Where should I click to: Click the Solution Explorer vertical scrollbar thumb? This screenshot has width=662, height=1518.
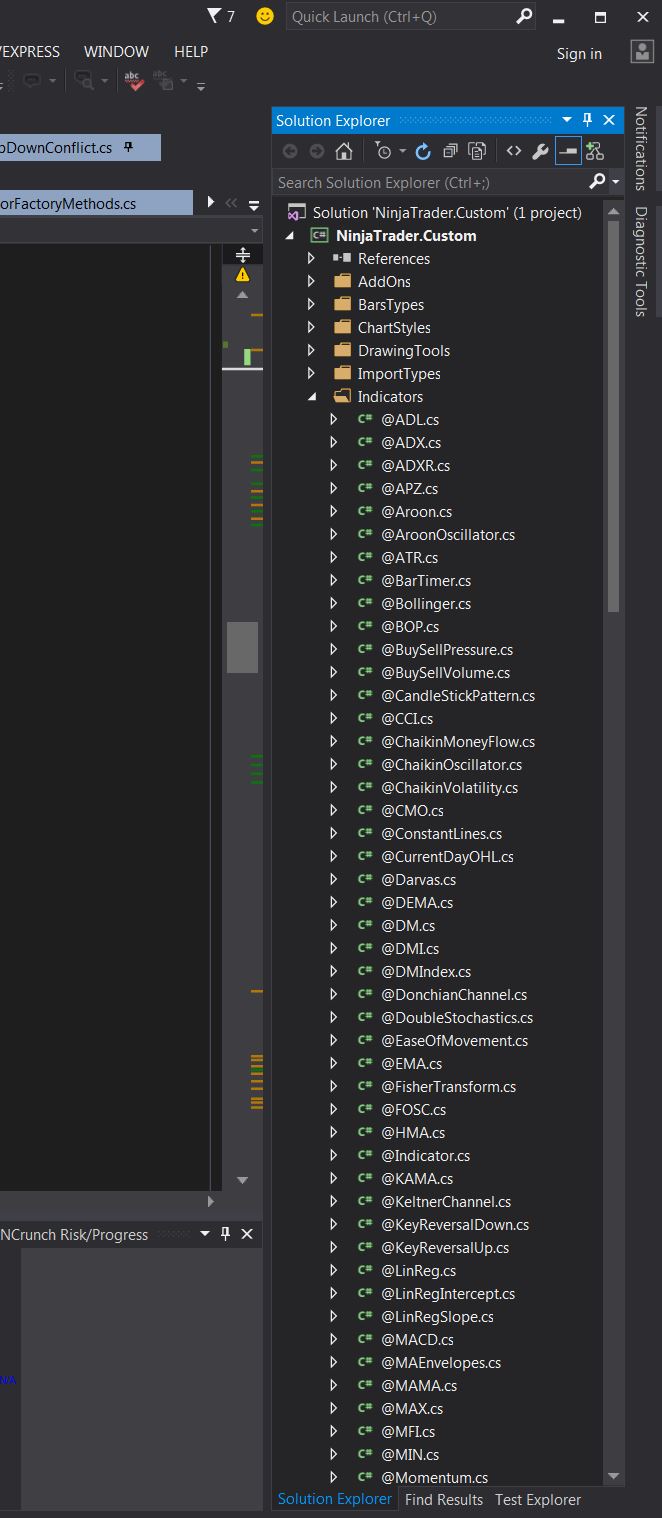[x=613, y=416]
